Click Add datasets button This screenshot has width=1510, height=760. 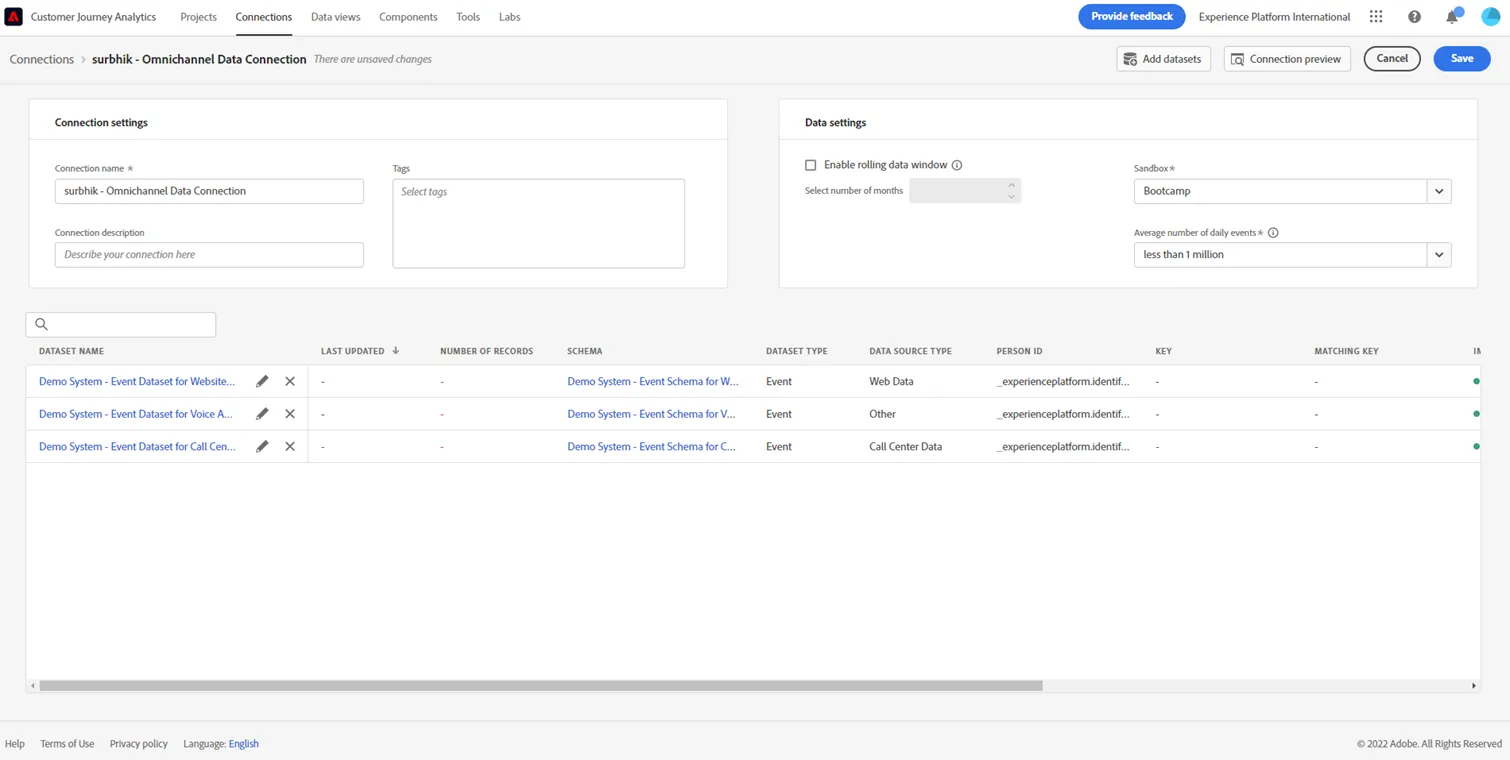(x=1164, y=59)
